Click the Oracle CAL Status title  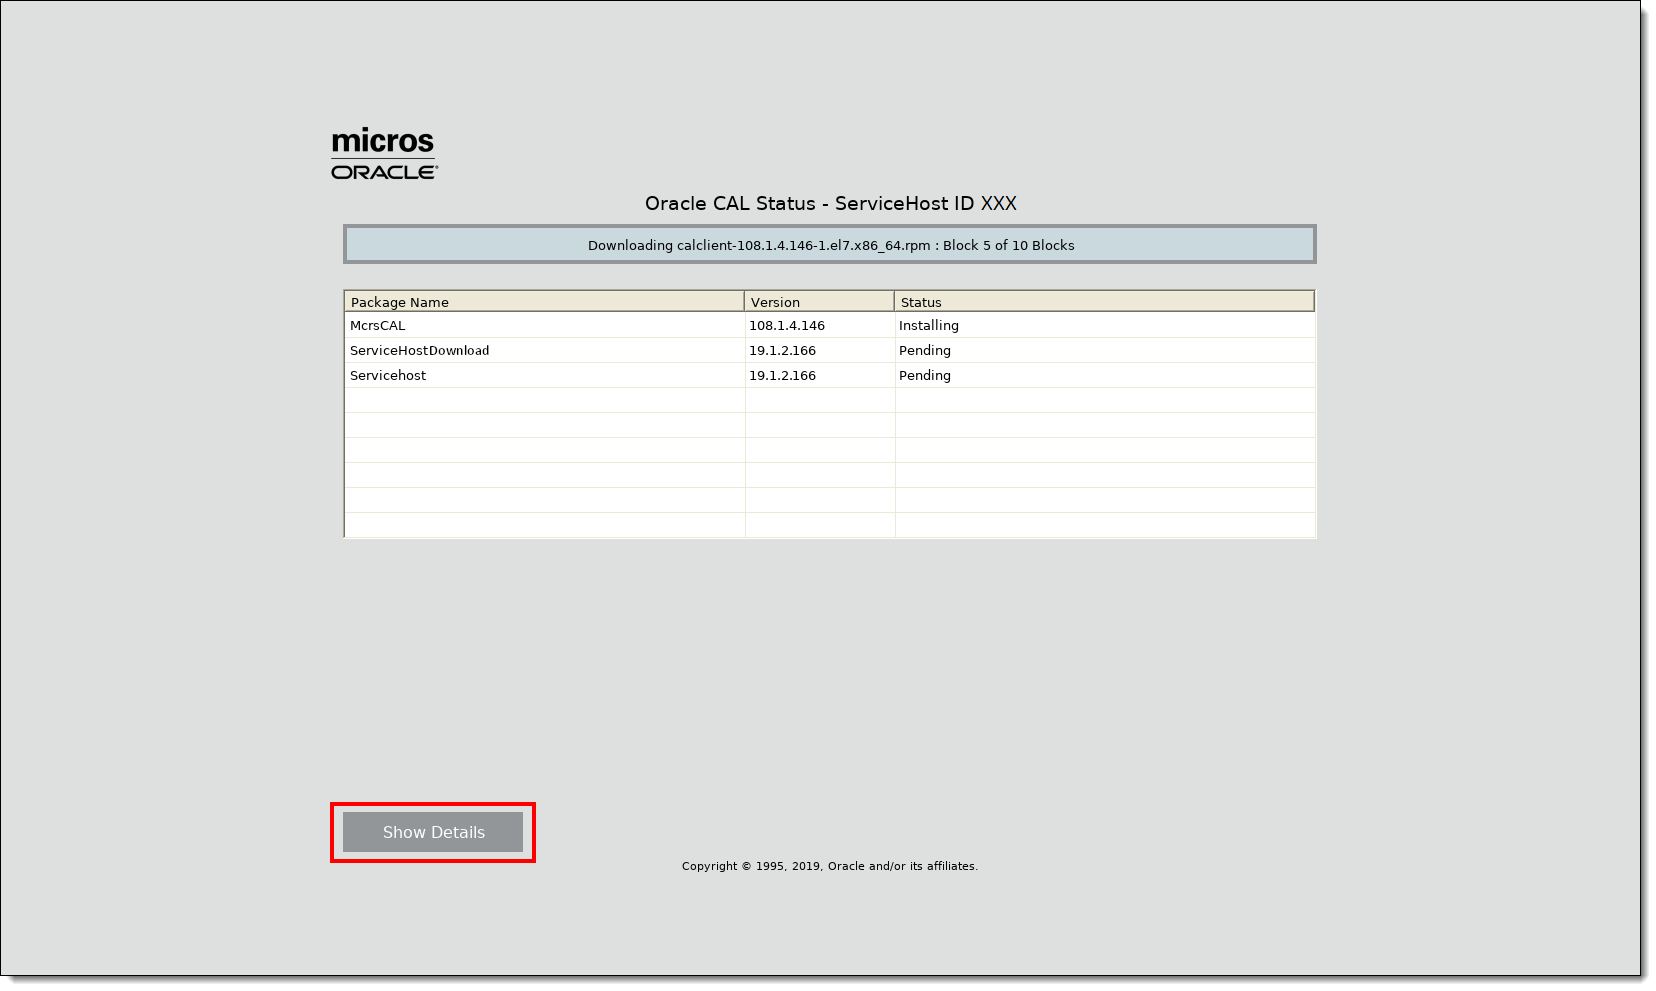(730, 204)
